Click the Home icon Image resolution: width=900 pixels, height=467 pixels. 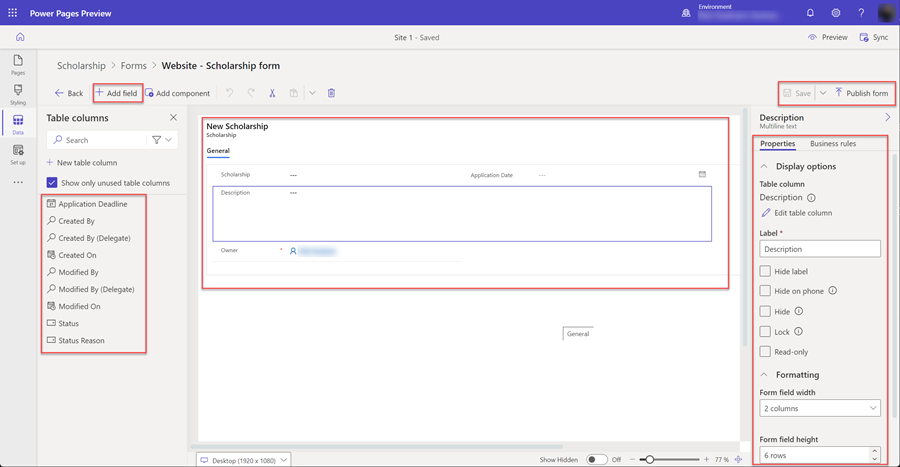point(20,37)
